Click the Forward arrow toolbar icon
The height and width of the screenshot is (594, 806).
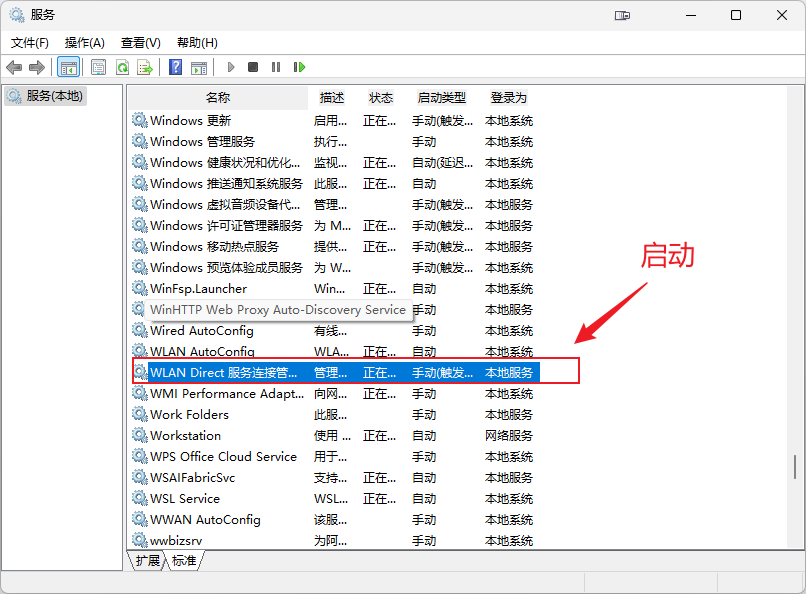tap(37, 67)
